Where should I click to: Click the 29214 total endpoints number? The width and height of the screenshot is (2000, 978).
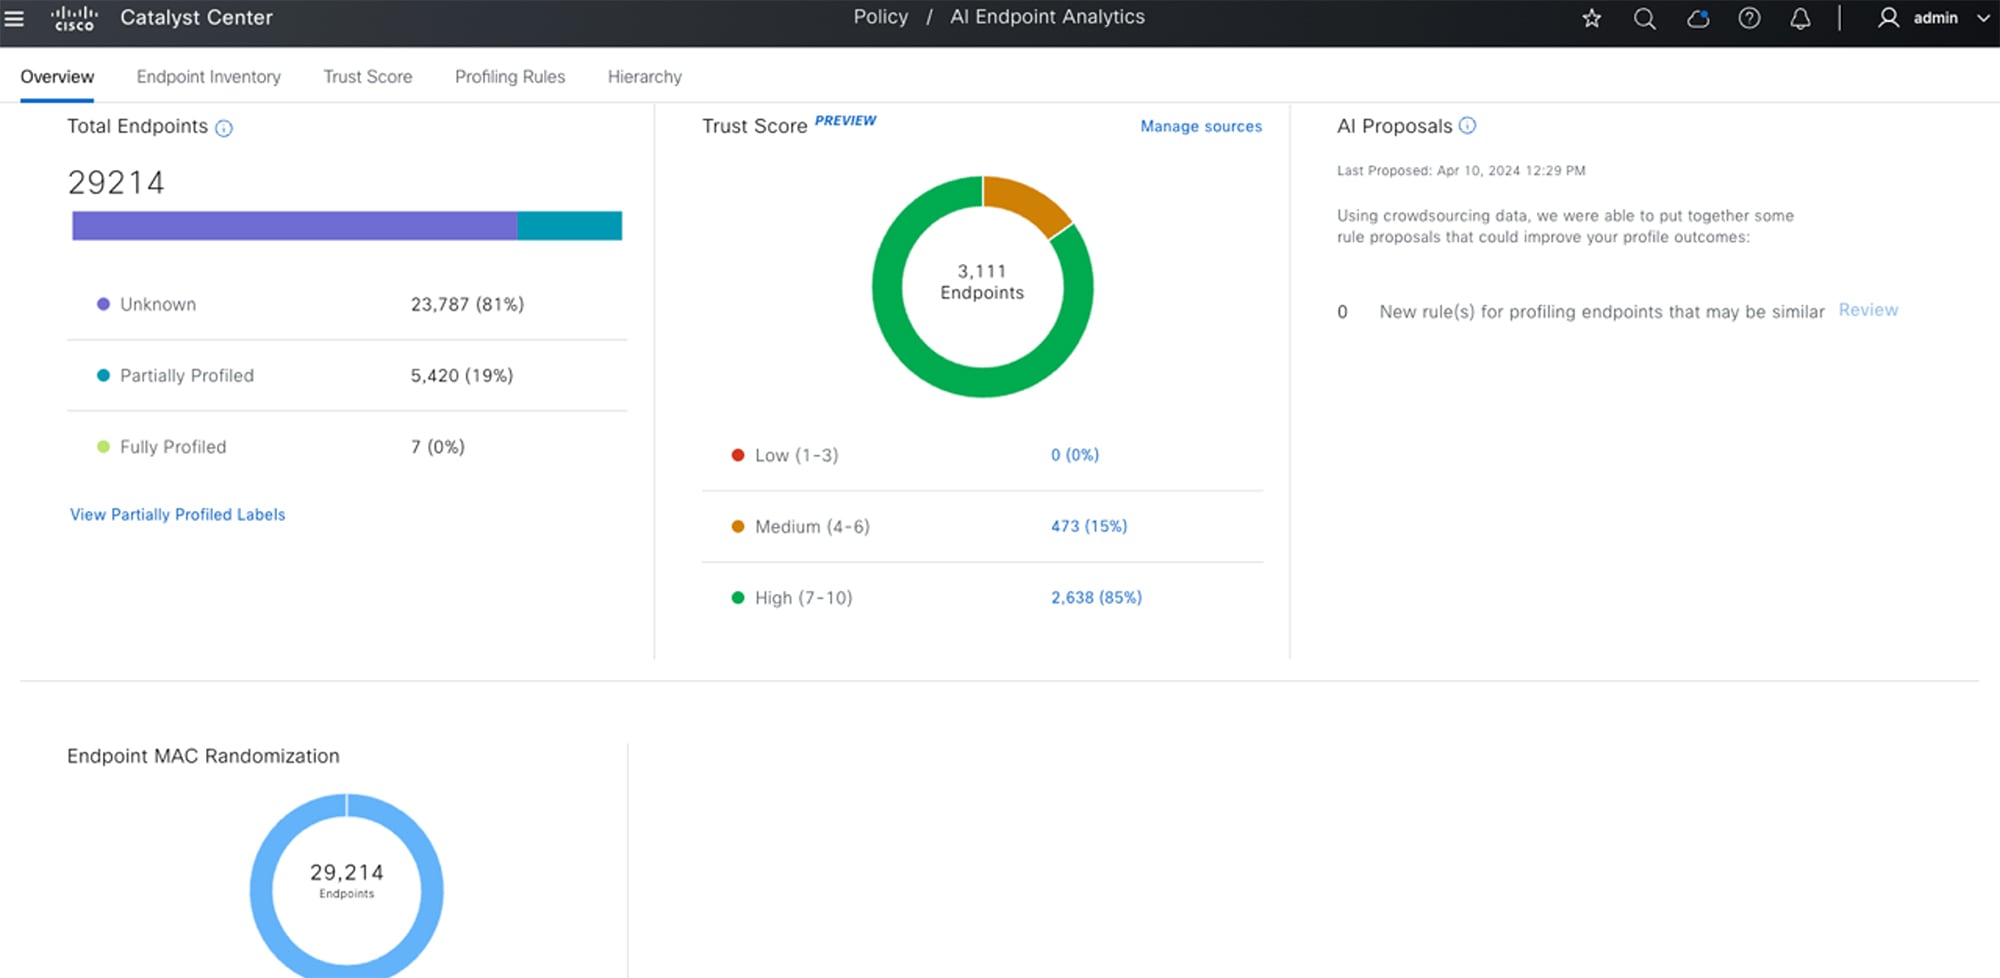[116, 182]
